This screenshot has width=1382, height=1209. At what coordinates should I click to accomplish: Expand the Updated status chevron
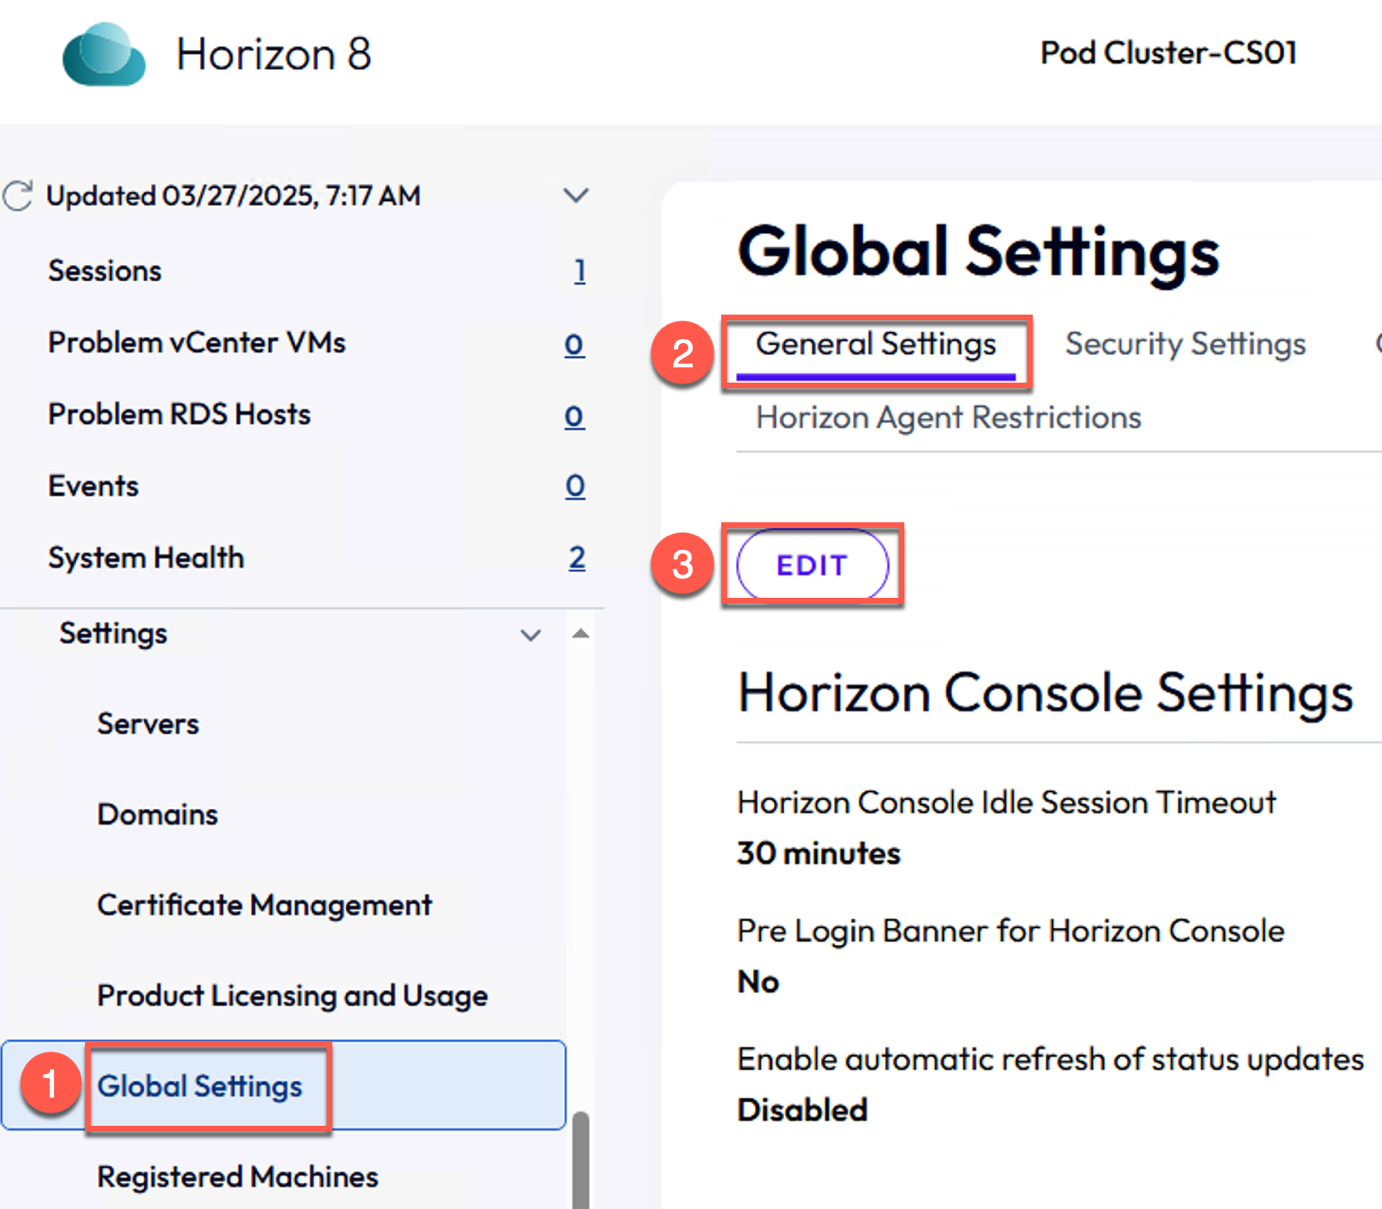click(576, 195)
